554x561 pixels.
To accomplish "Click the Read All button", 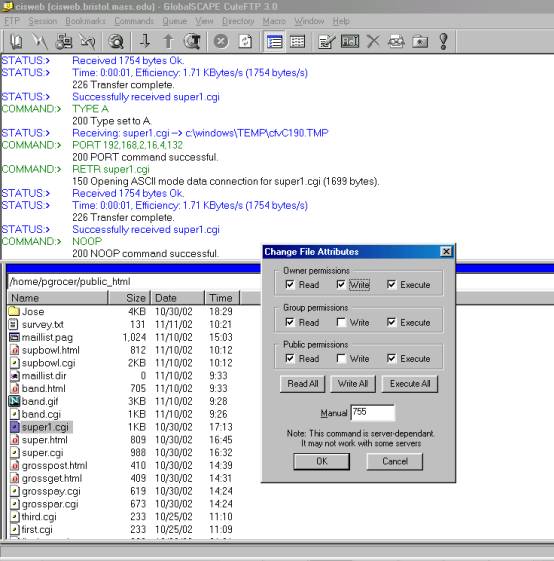I will click(303, 384).
